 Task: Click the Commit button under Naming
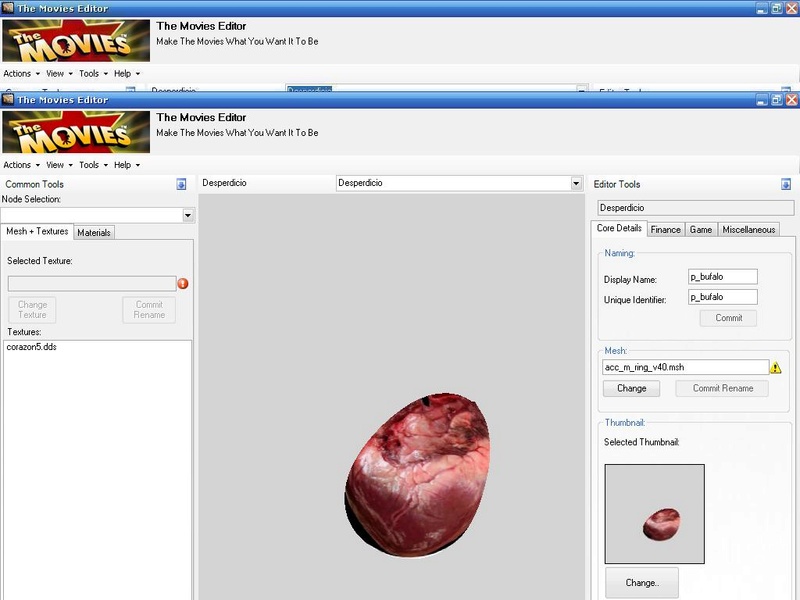click(729, 318)
